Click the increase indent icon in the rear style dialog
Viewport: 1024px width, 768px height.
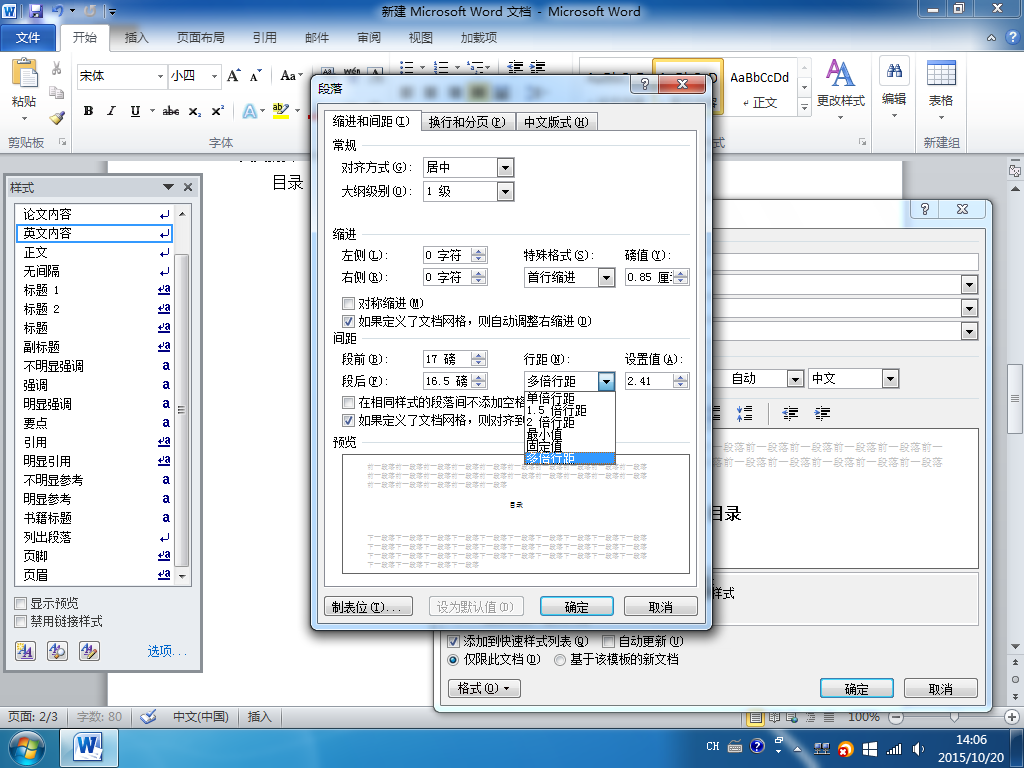pos(822,413)
